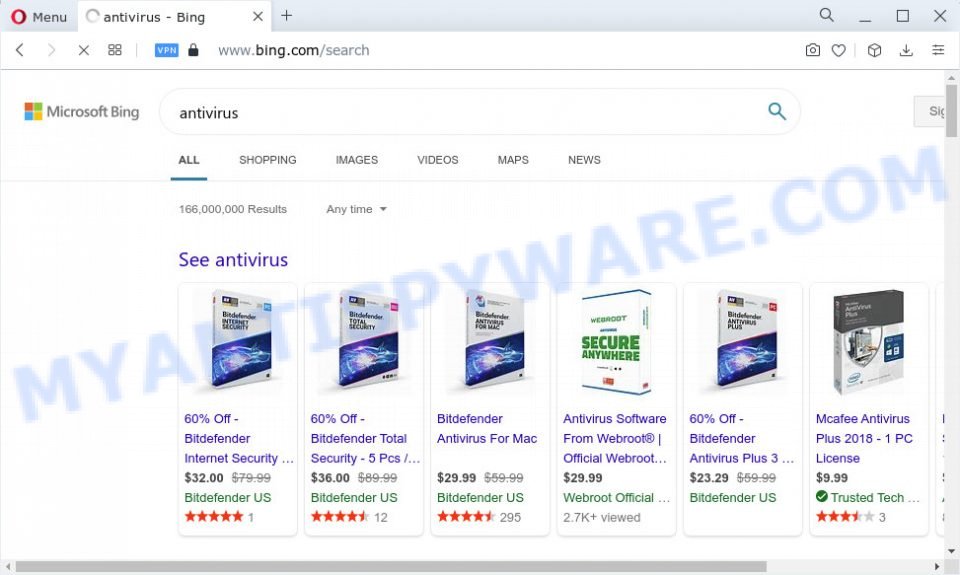
Task: Click the padlock site security icon
Action: (x=193, y=50)
